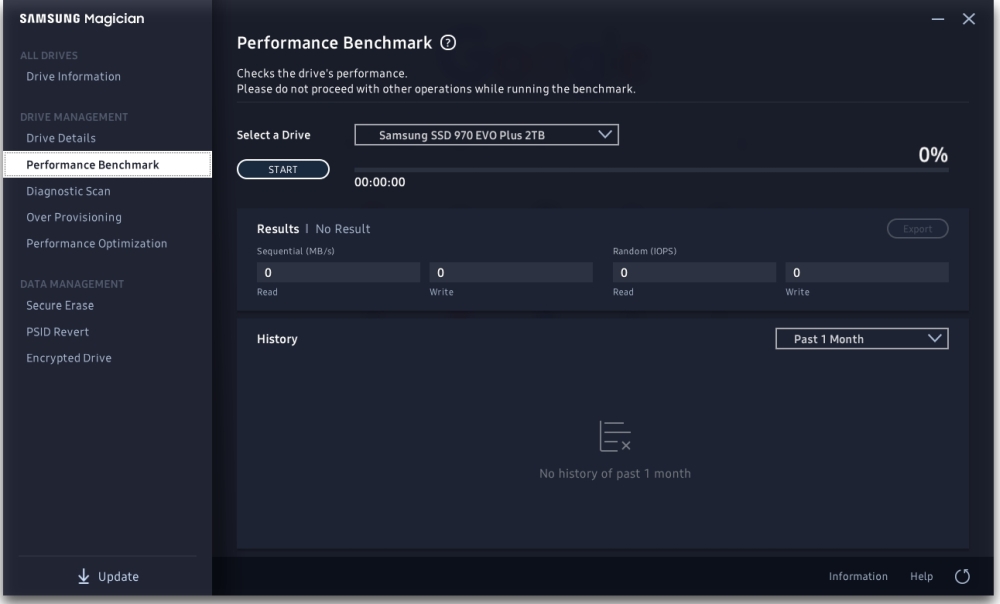This screenshot has width=1000, height=604.
Task: Click the refresh icon in footer
Action: (x=962, y=577)
